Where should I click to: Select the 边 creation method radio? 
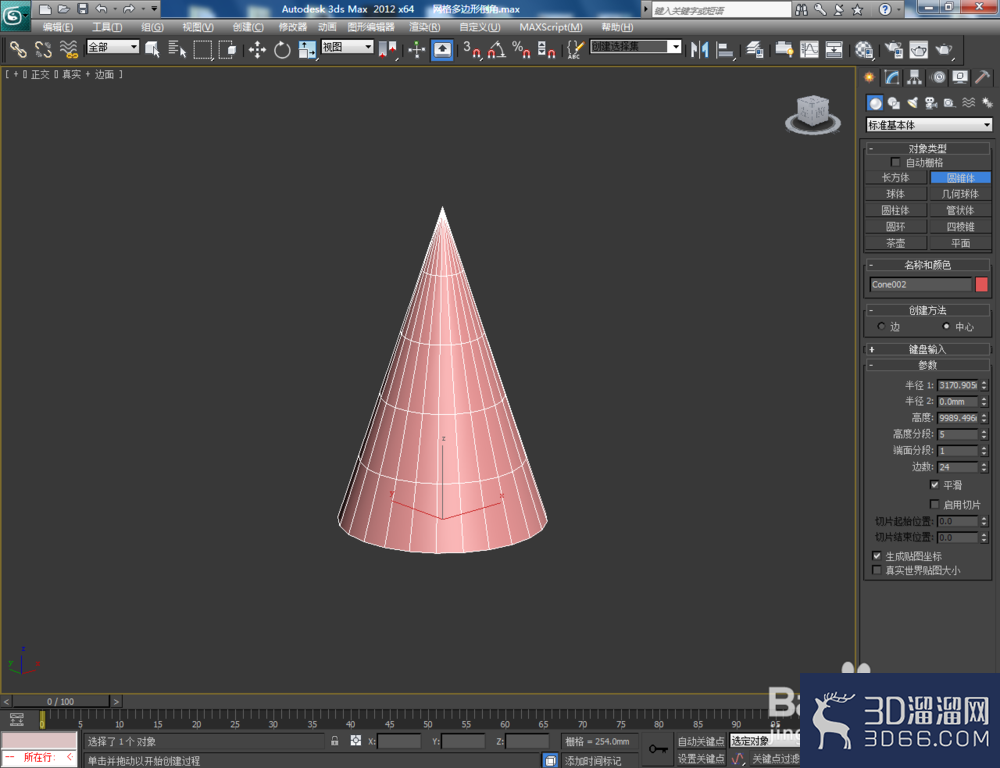(x=881, y=327)
